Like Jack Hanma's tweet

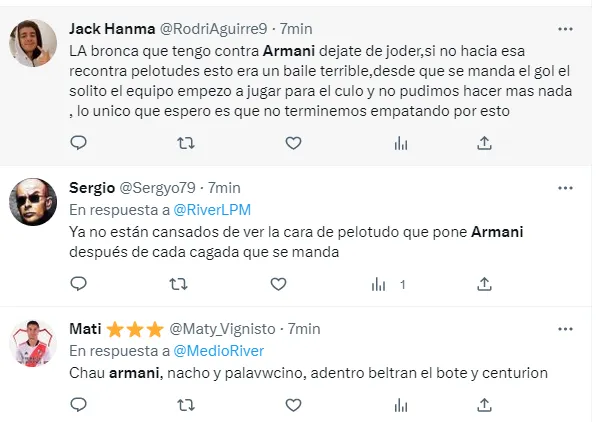(x=293, y=143)
